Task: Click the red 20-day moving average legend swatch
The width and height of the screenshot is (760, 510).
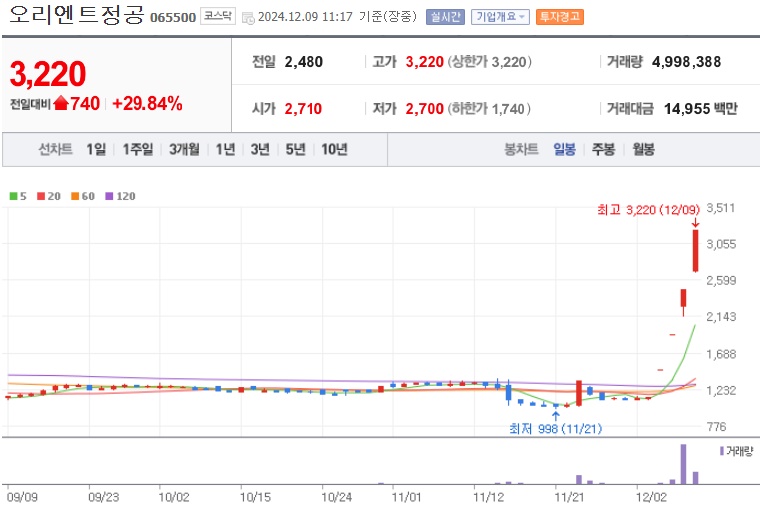Action: click(x=41, y=196)
